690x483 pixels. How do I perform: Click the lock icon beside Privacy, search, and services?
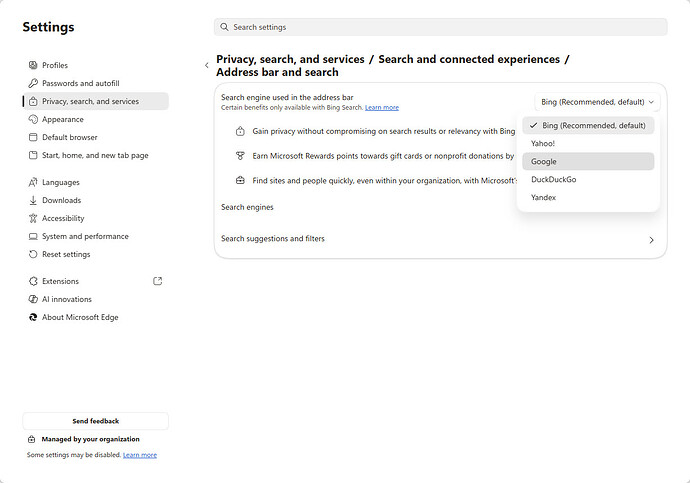tap(33, 101)
